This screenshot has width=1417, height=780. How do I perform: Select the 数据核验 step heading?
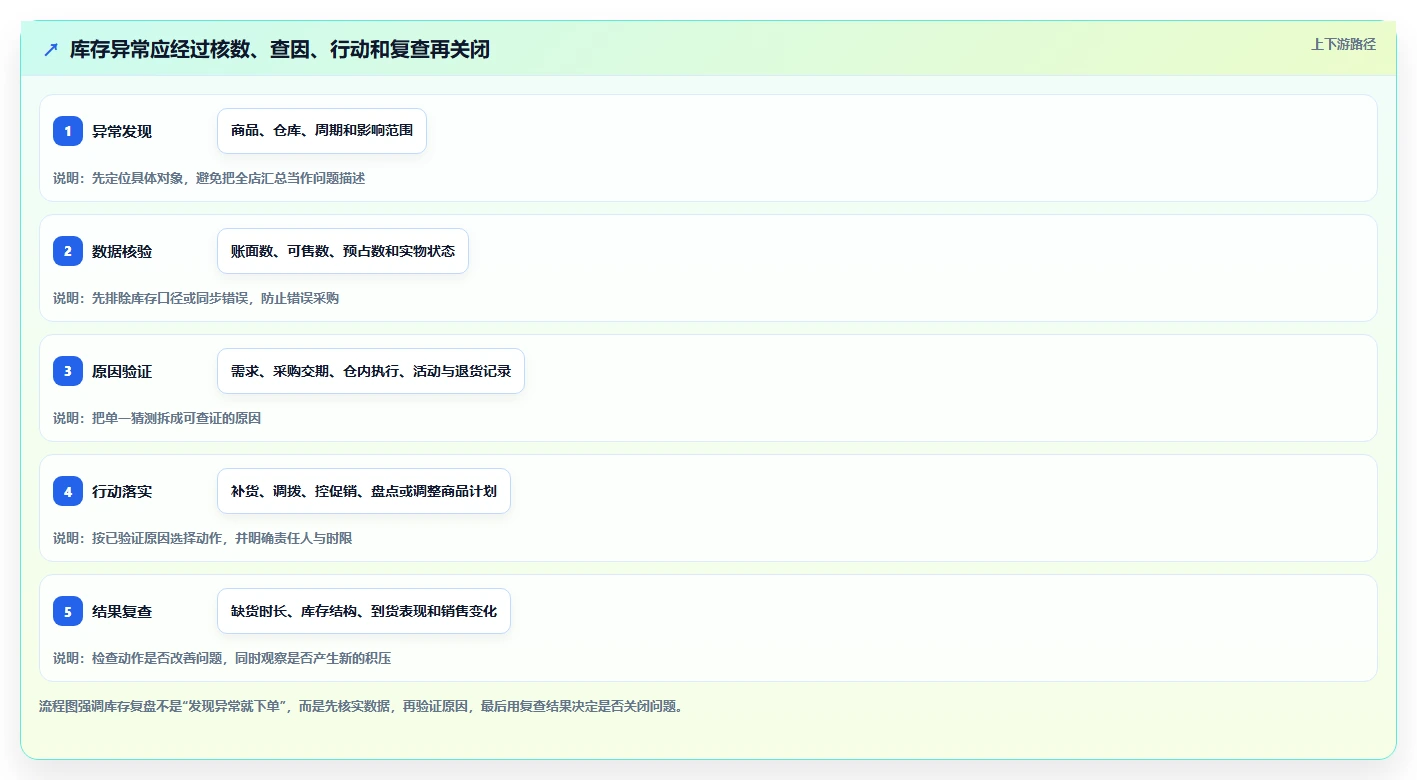[x=122, y=251]
